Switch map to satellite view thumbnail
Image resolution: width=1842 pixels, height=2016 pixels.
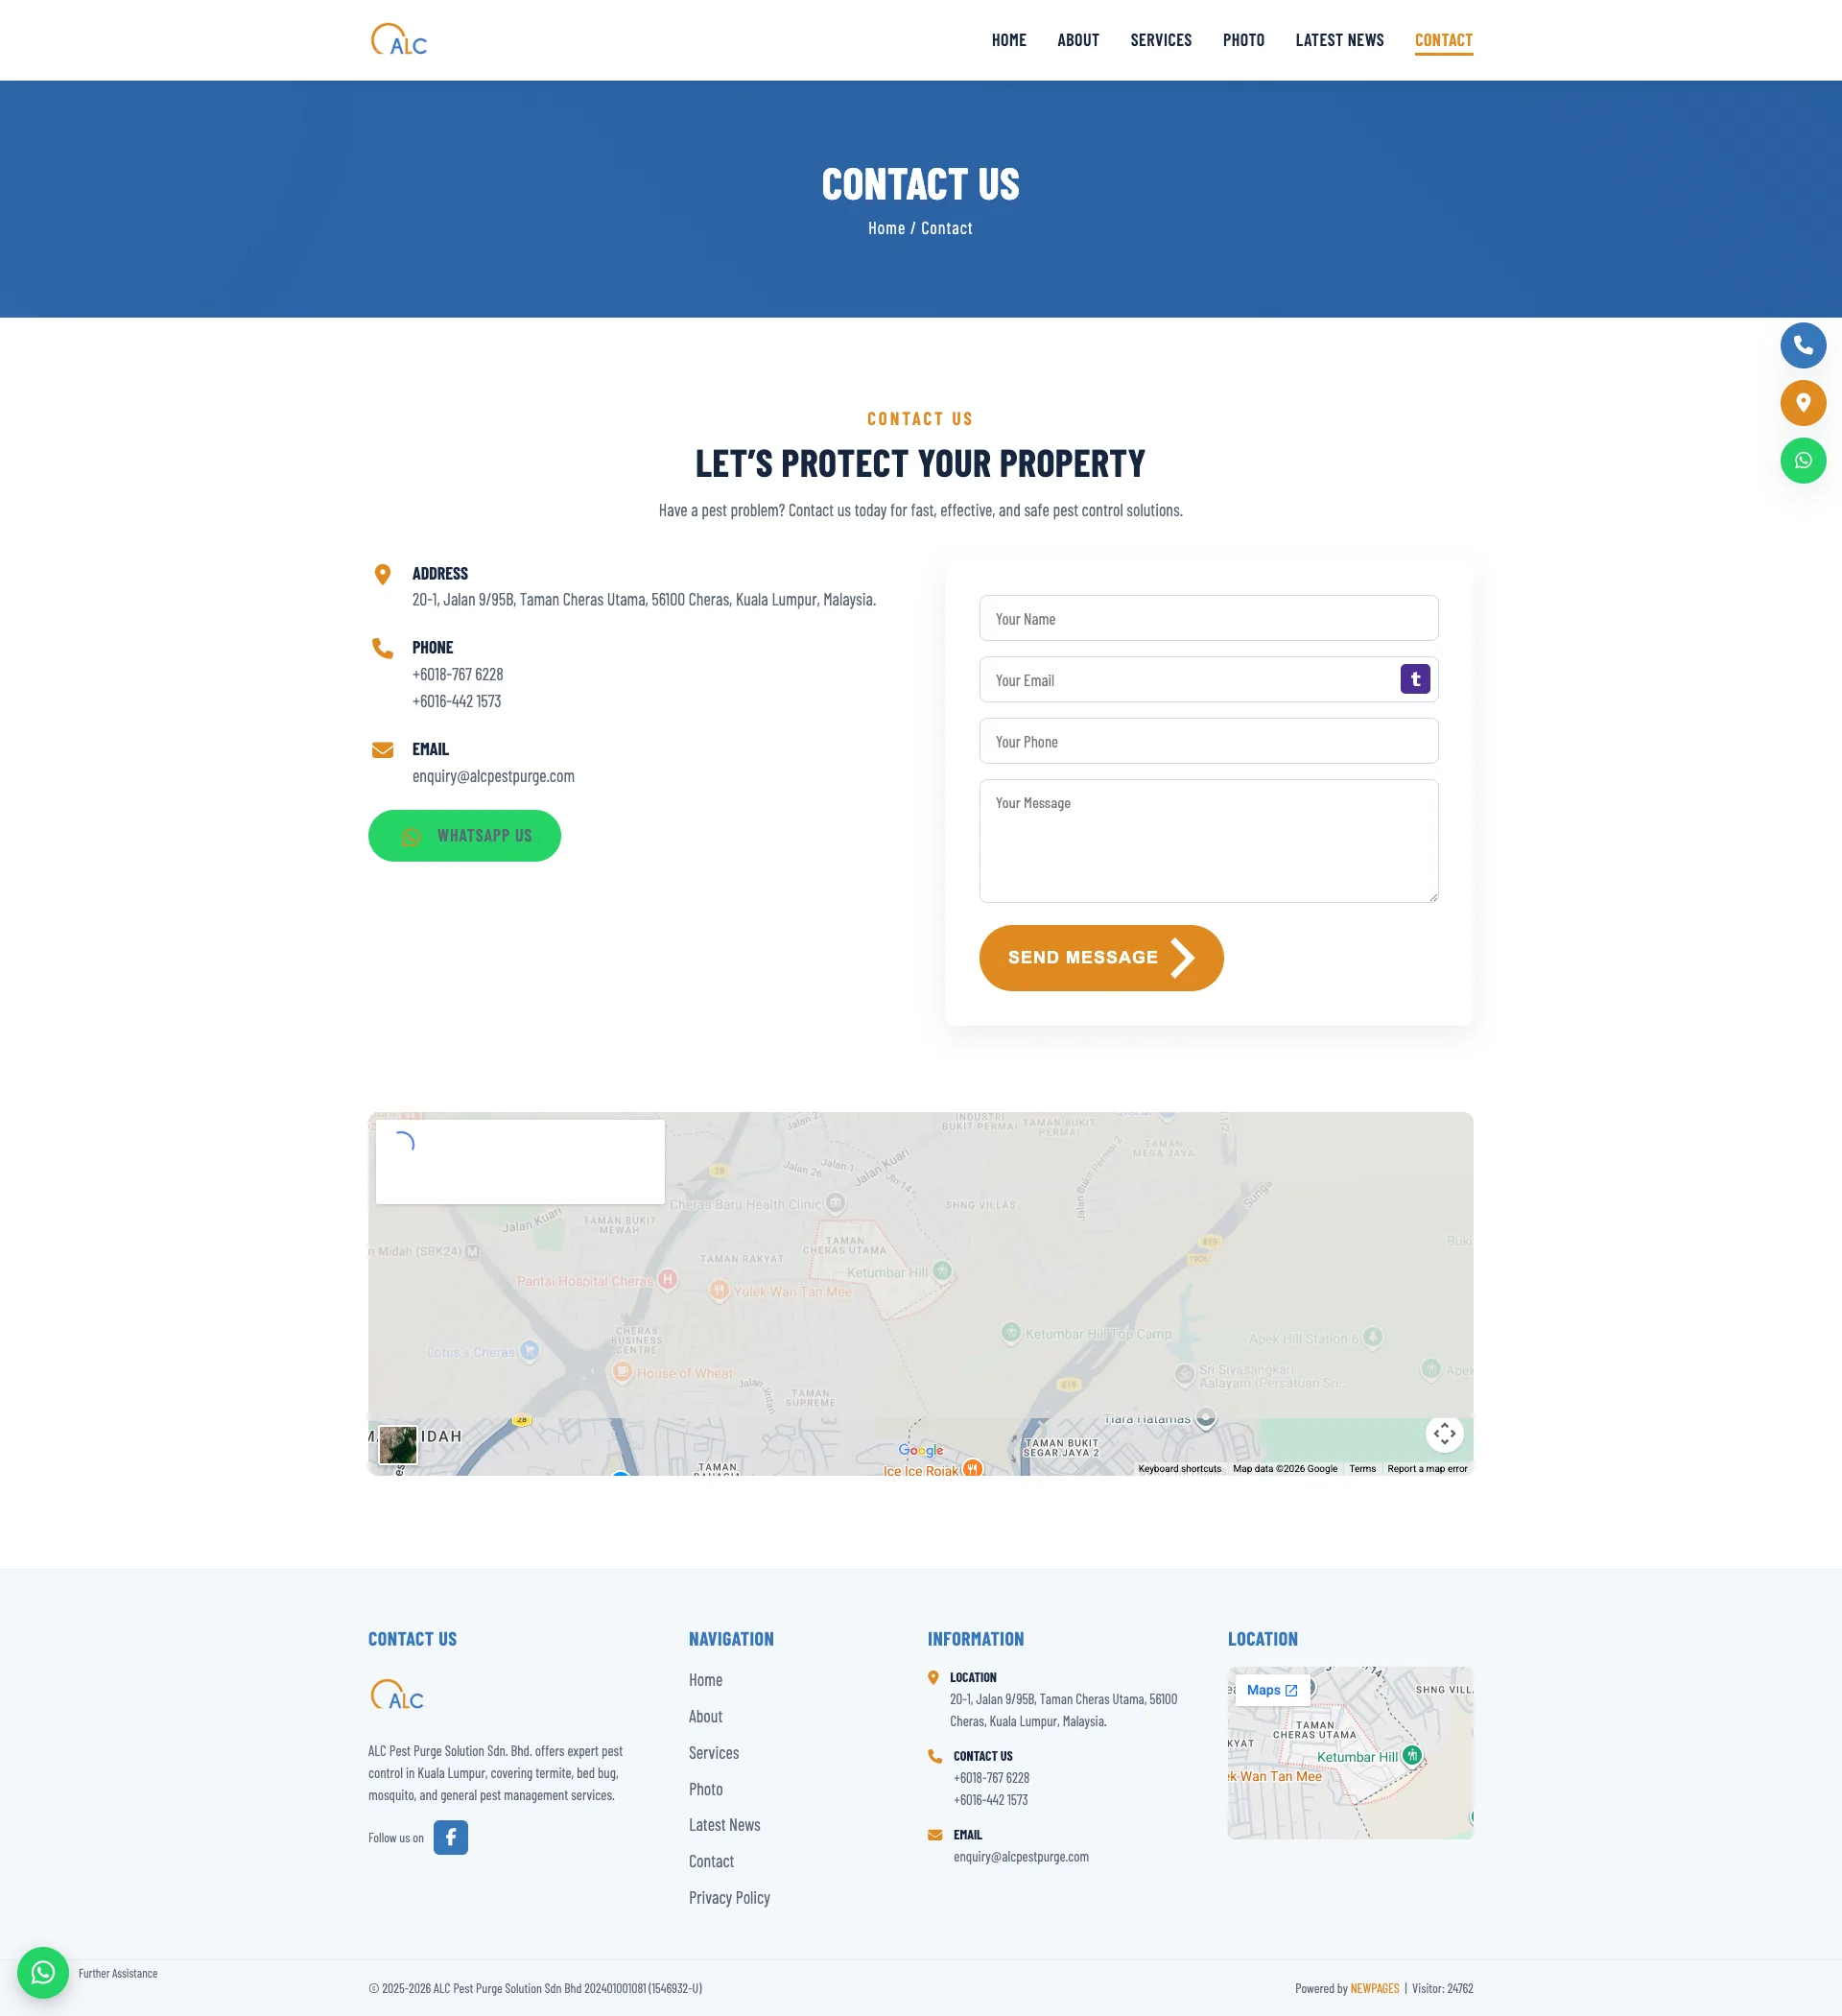point(398,1445)
